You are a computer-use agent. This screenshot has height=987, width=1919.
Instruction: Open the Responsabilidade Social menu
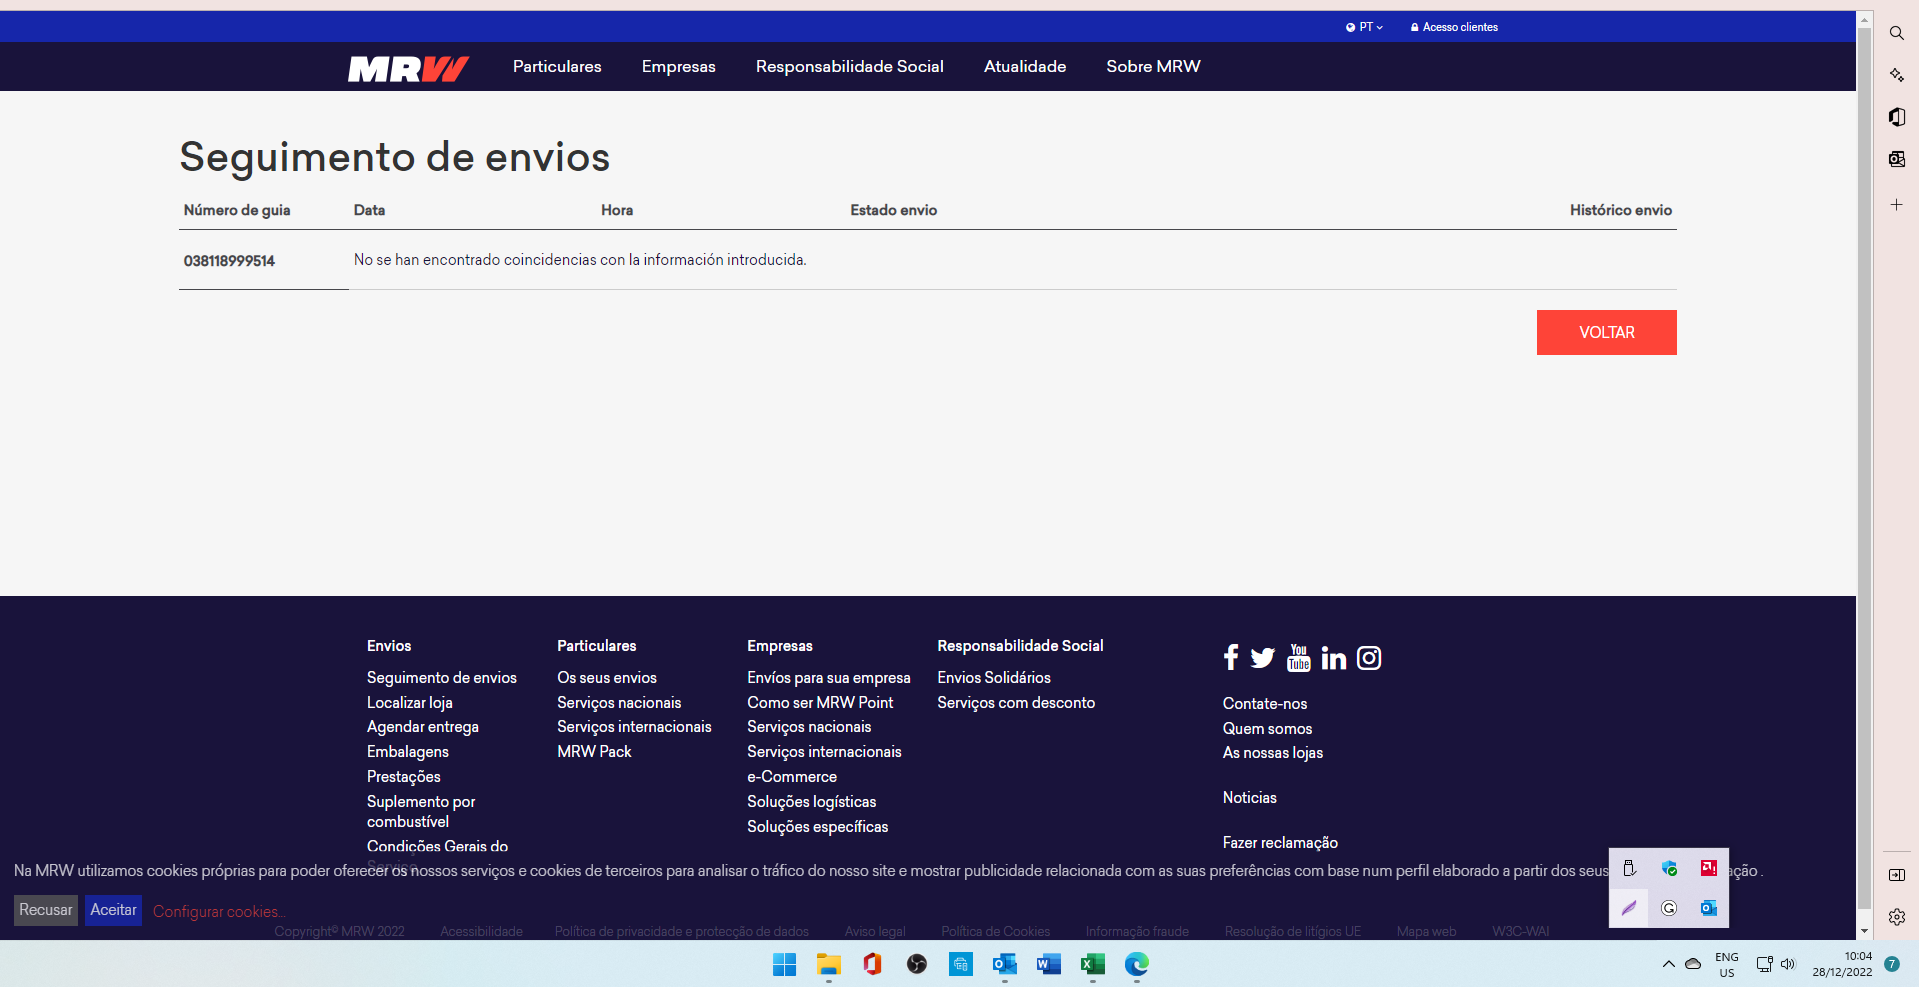848,66
